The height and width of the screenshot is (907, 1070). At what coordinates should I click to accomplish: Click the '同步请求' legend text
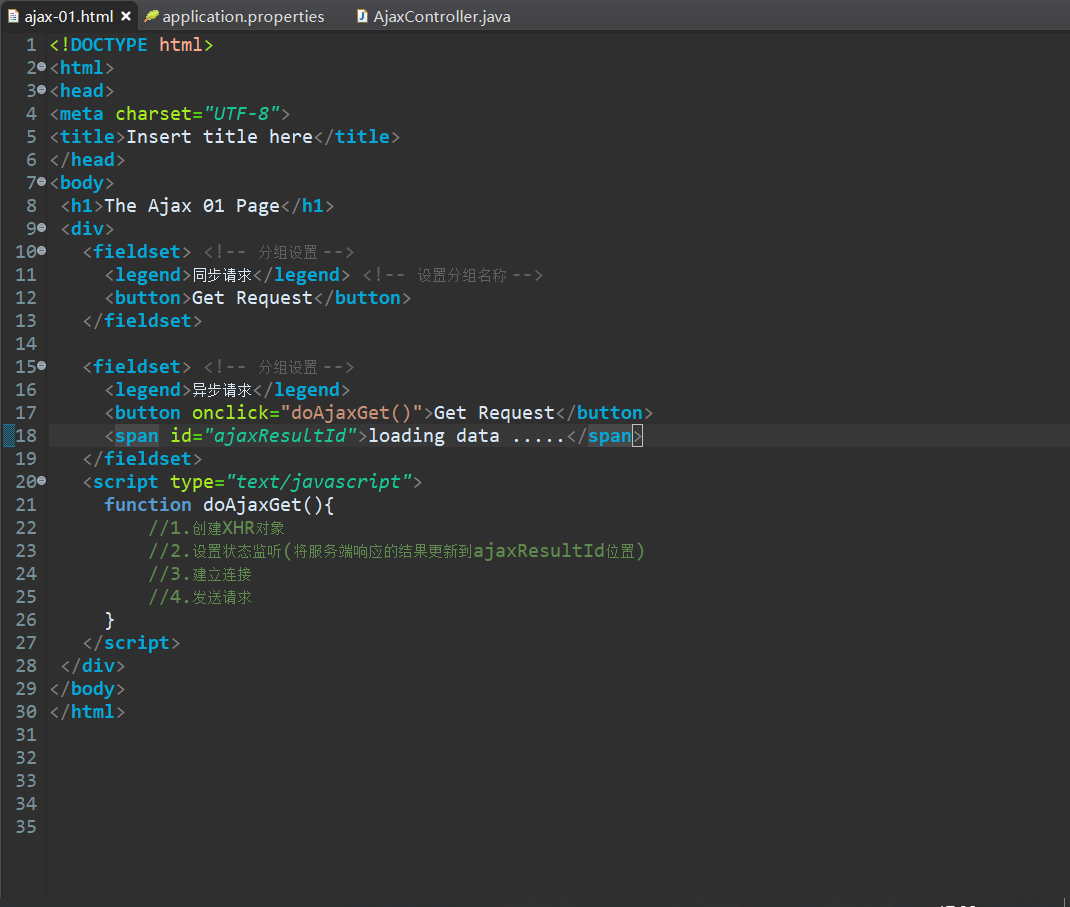[222, 275]
